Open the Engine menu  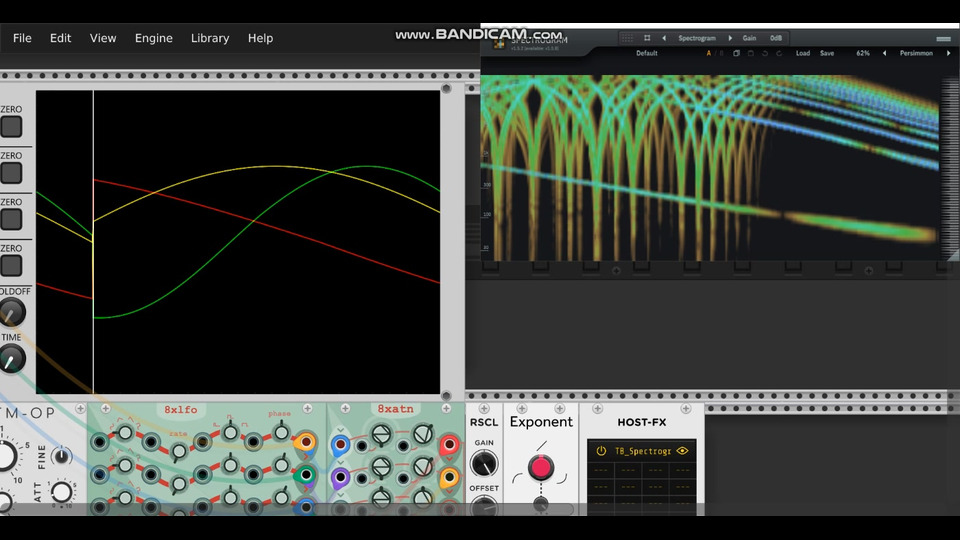point(154,38)
